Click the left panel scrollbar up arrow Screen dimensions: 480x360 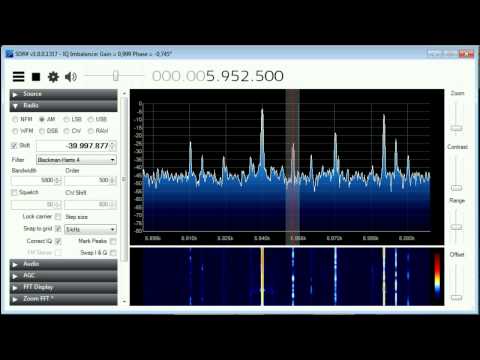(124, 93)
